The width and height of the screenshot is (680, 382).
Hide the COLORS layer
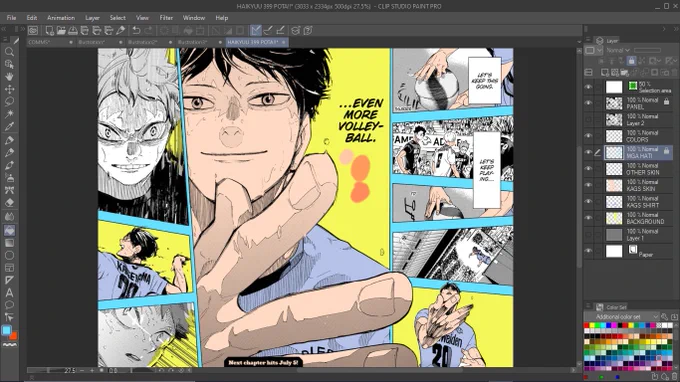click(x=588, y=136)
